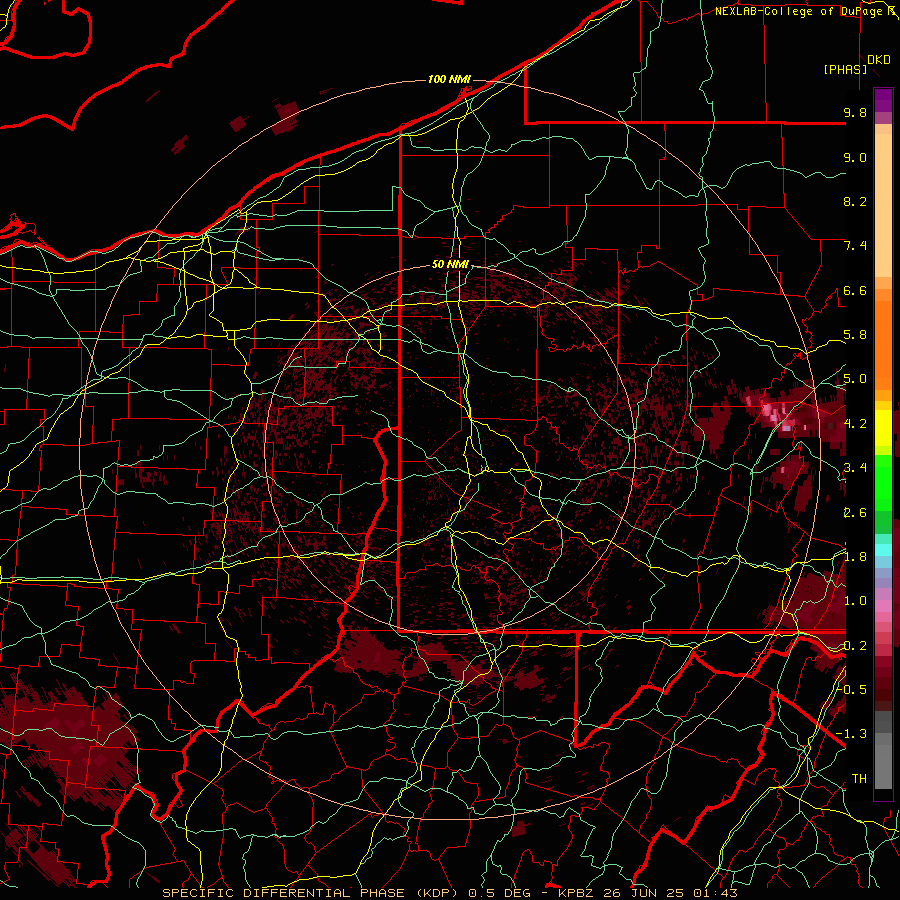Select the 1.8 scale label
This screenshot has height=900, width=900.
tap(855, 557)
